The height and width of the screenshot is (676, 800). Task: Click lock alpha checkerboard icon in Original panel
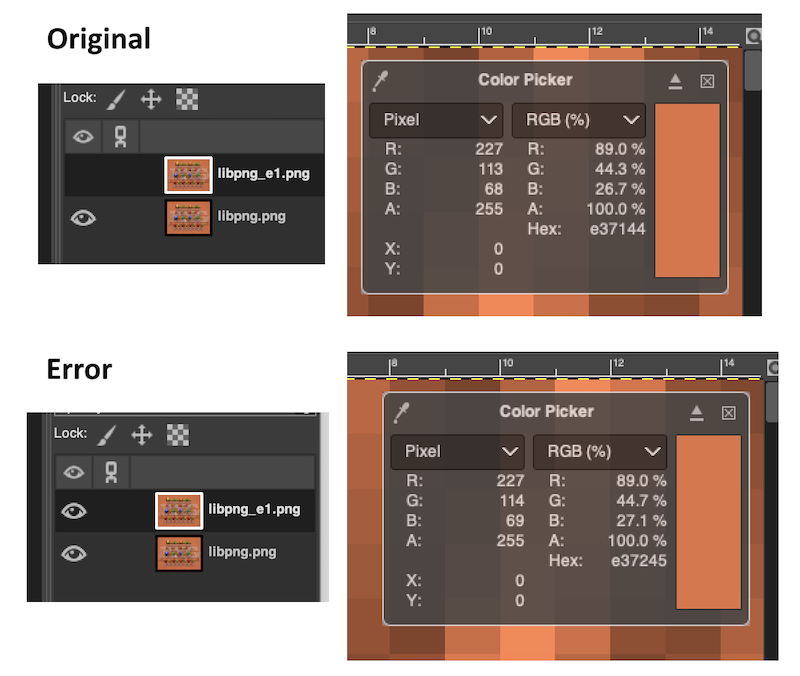(186, 99)
